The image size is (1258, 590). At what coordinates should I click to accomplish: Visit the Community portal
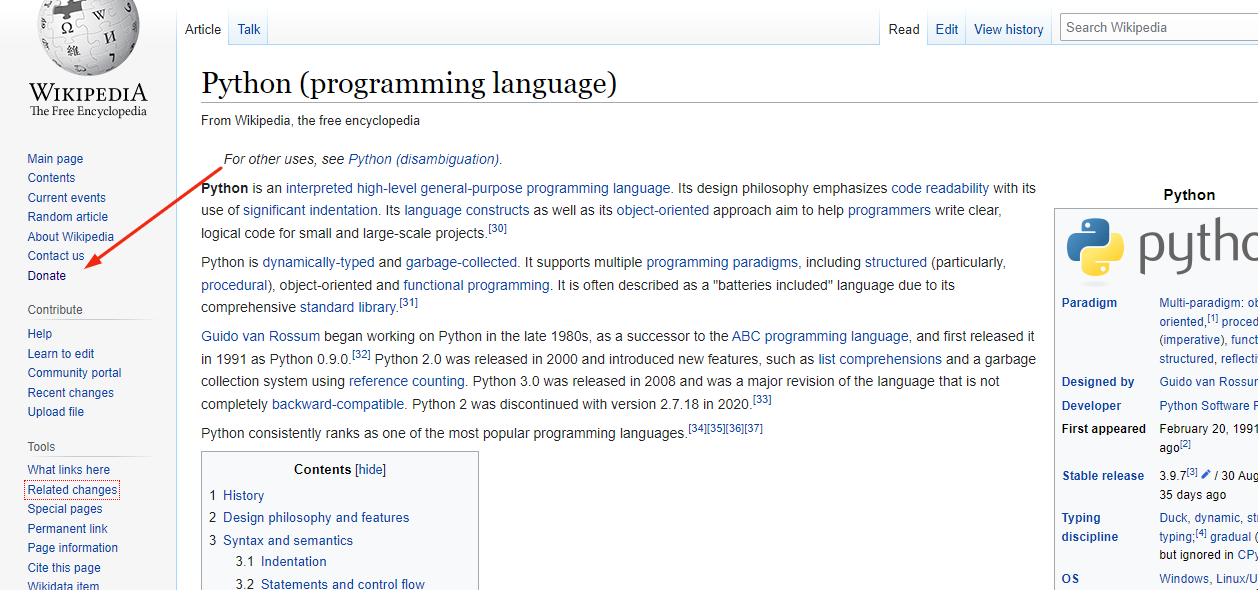[x=75, y=373]
